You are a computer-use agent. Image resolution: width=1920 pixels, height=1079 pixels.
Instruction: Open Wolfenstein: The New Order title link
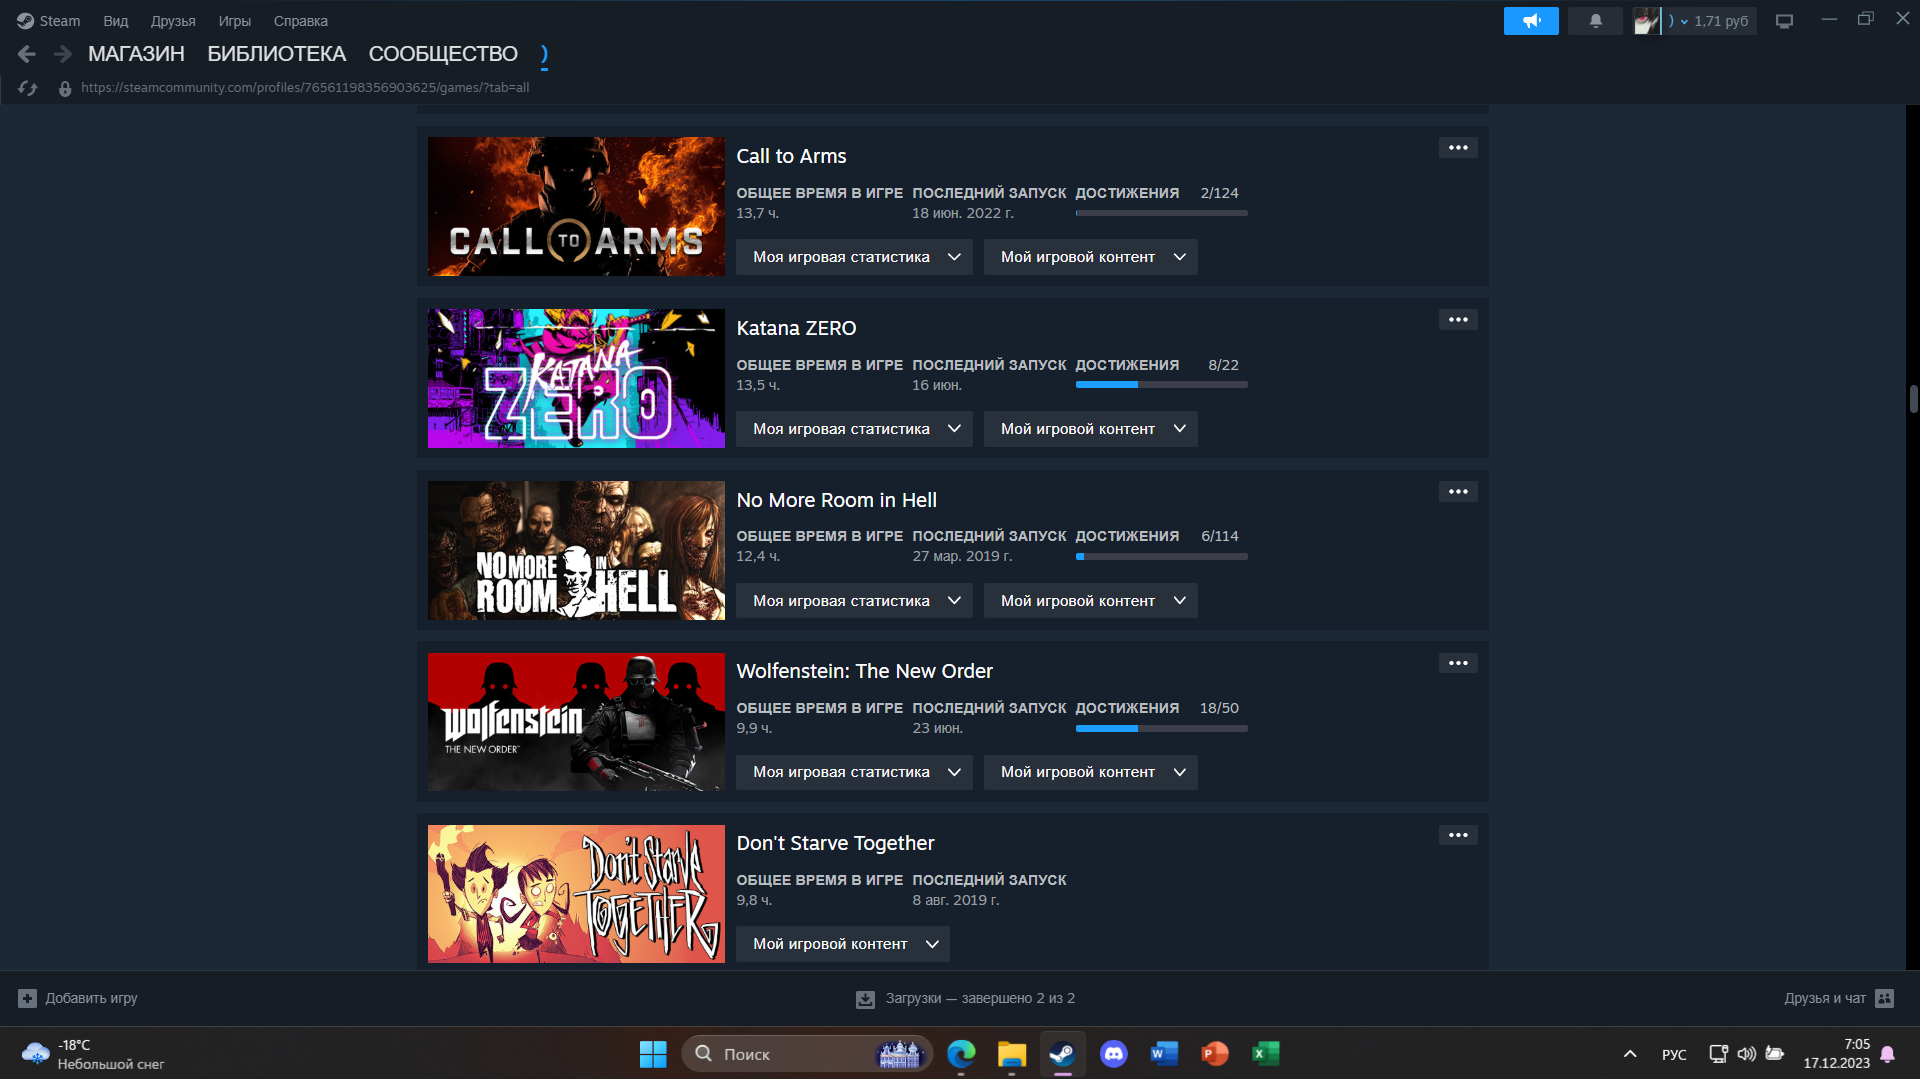[x=864, y=671]
